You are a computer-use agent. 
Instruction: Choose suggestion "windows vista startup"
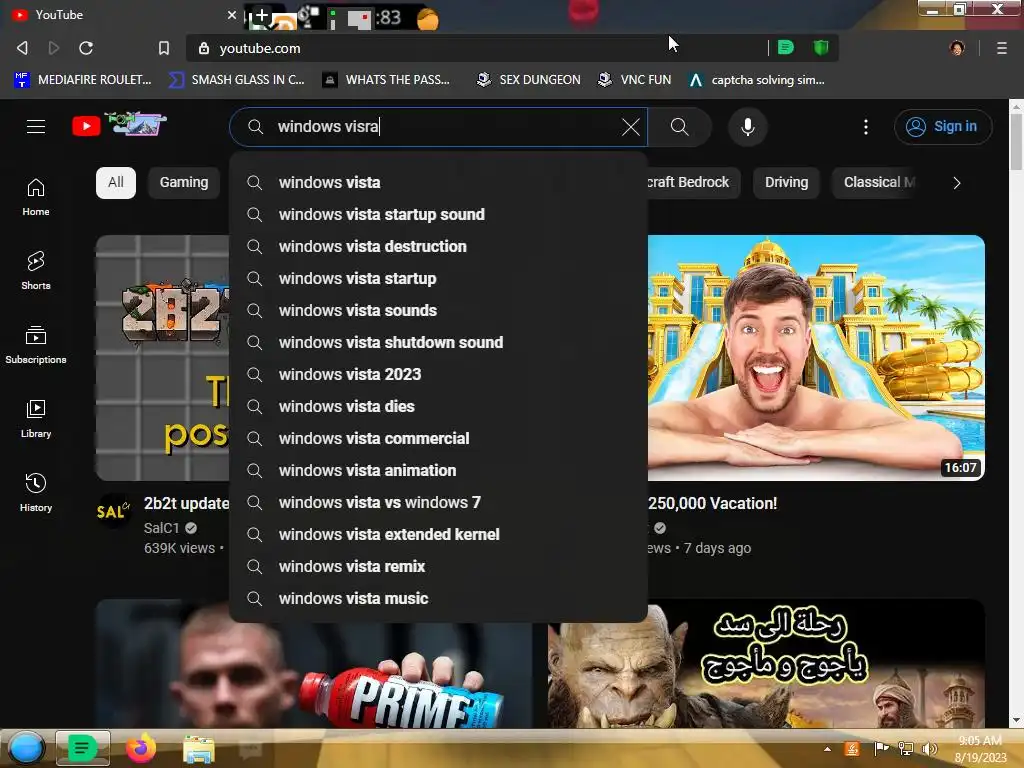click(x=438, y=278)
